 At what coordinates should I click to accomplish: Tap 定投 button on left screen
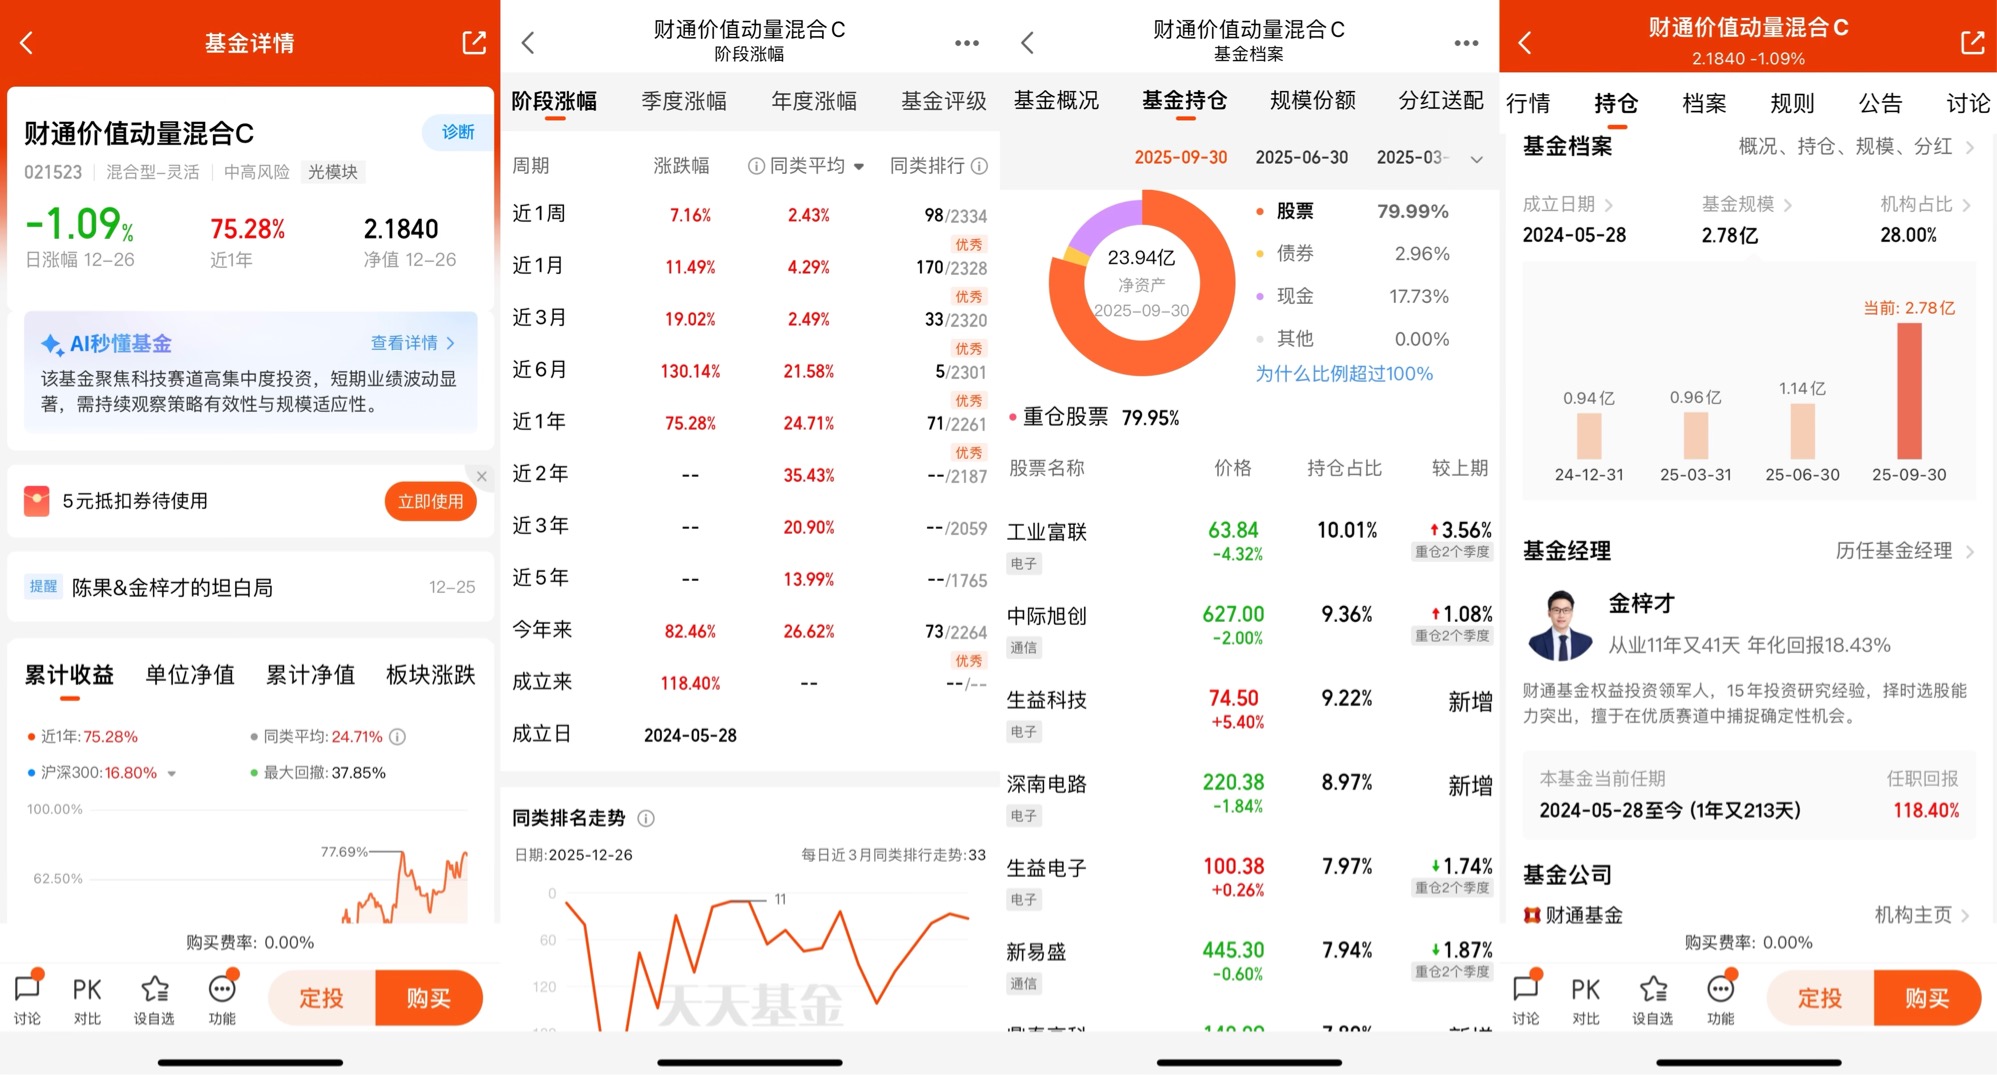pyautogui.click(x=321, y=998)
